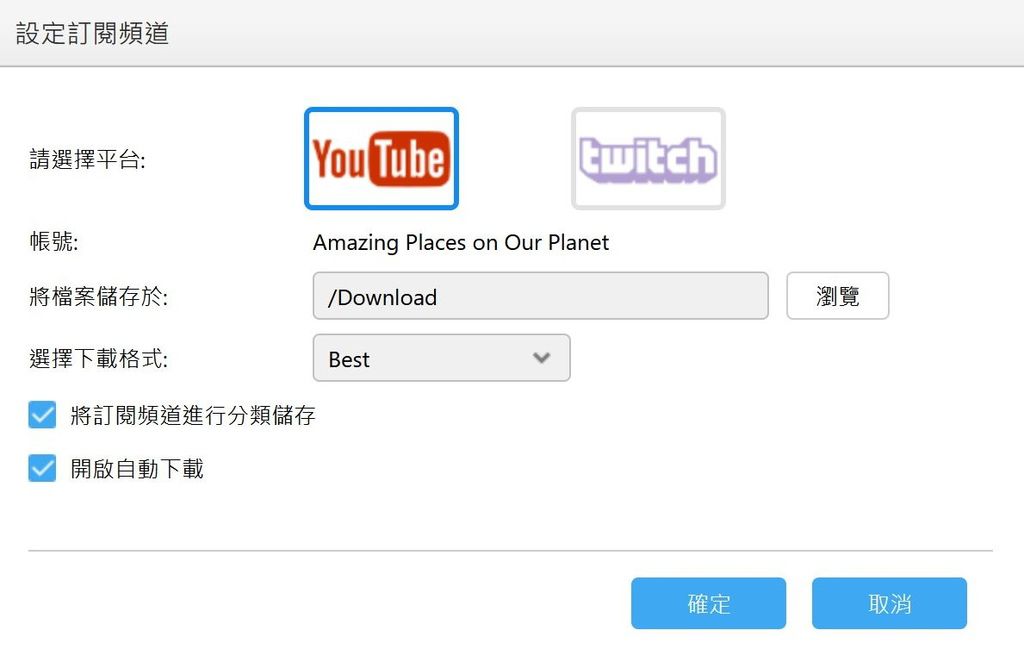Click the 選擇下載格式 label
1024x649 pixels.
pos(99,358)
